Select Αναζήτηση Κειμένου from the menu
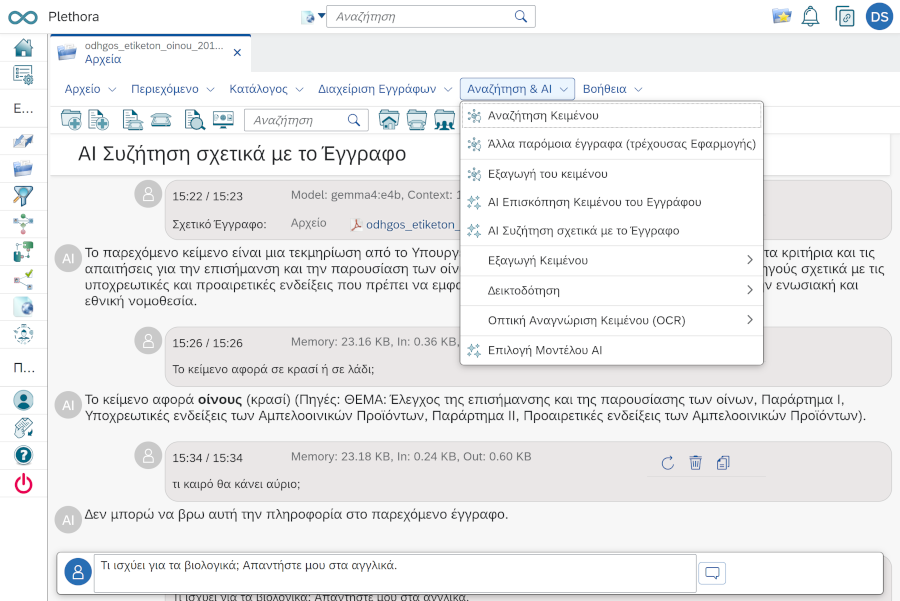 (612, 116)
